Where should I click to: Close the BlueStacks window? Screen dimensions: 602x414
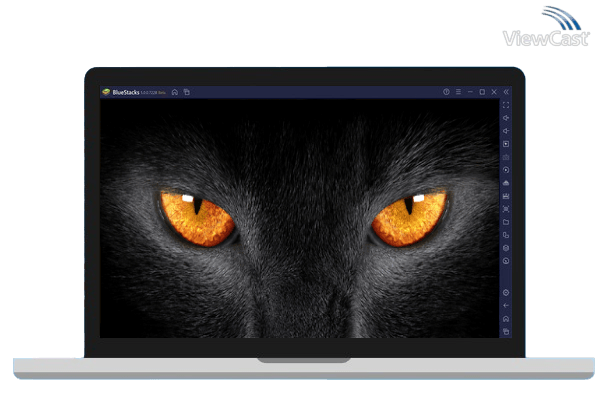pyautogui.click(x=494, y=92)
